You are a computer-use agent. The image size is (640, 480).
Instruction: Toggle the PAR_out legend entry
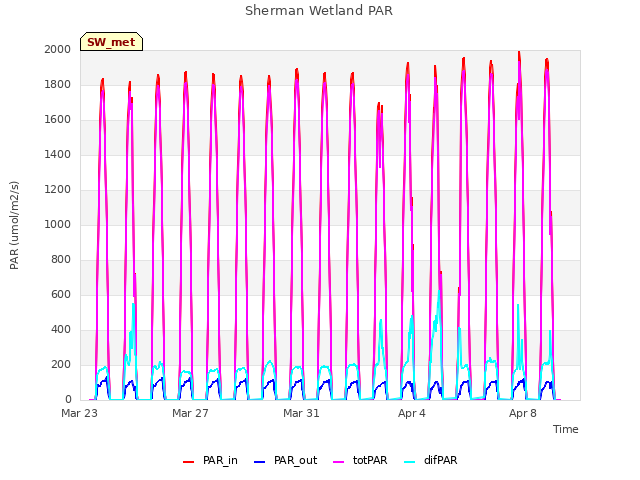tap(285, 460)
